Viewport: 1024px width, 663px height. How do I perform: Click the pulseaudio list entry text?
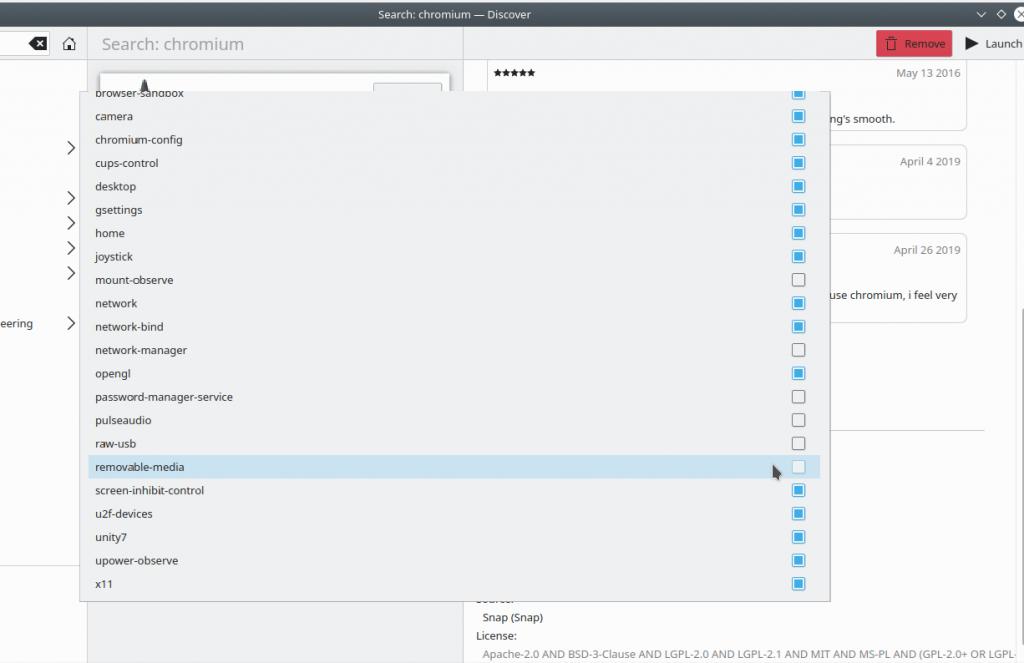click(123, 420)
